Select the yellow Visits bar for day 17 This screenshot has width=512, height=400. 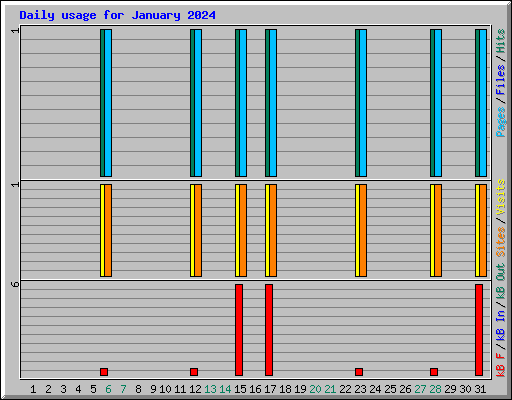coord(267,230)
